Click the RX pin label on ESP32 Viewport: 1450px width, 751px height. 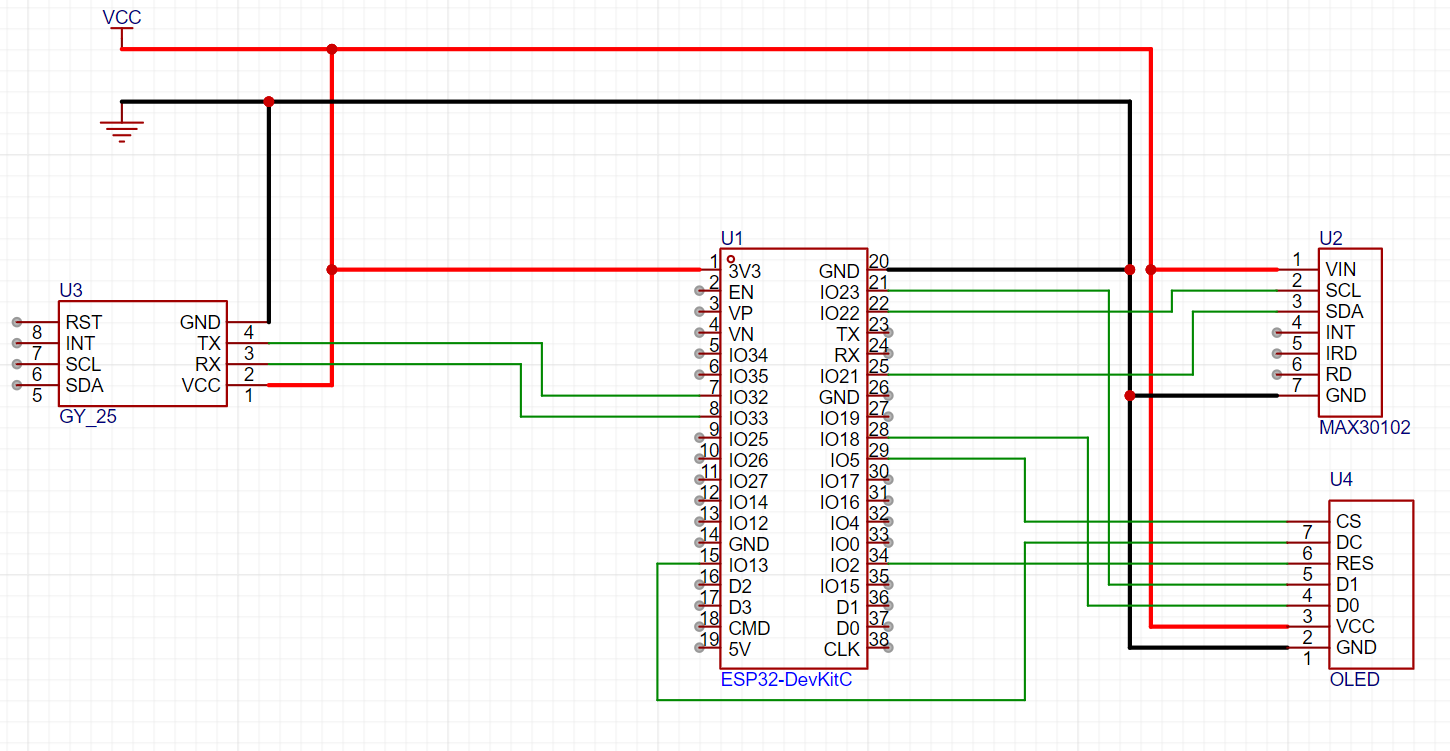(x=847, y=355)
